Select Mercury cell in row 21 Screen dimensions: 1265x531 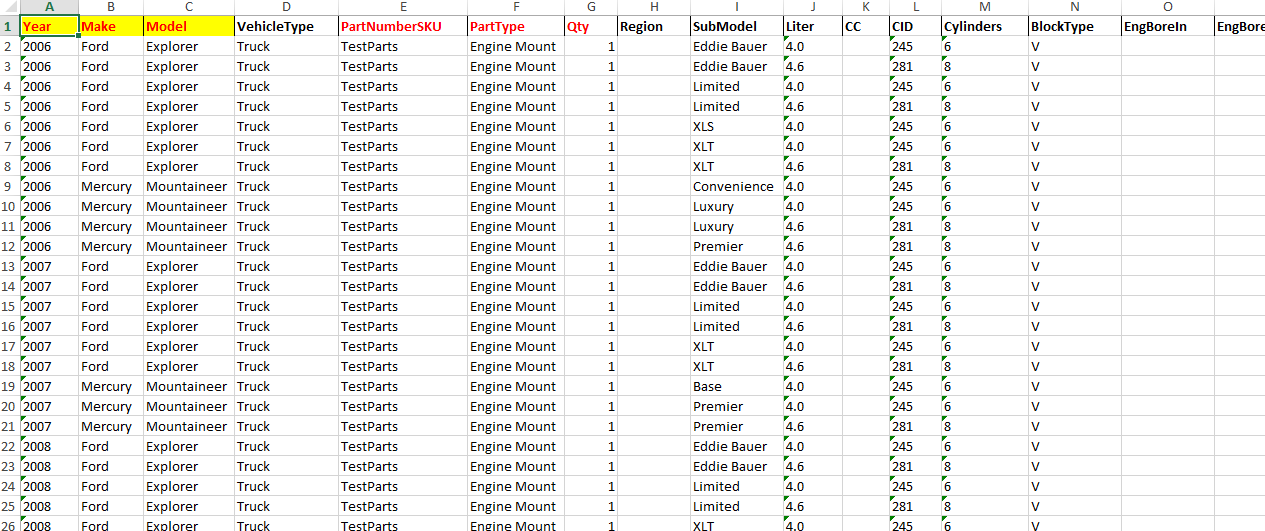pyautogui.click(x=111, y=426)
